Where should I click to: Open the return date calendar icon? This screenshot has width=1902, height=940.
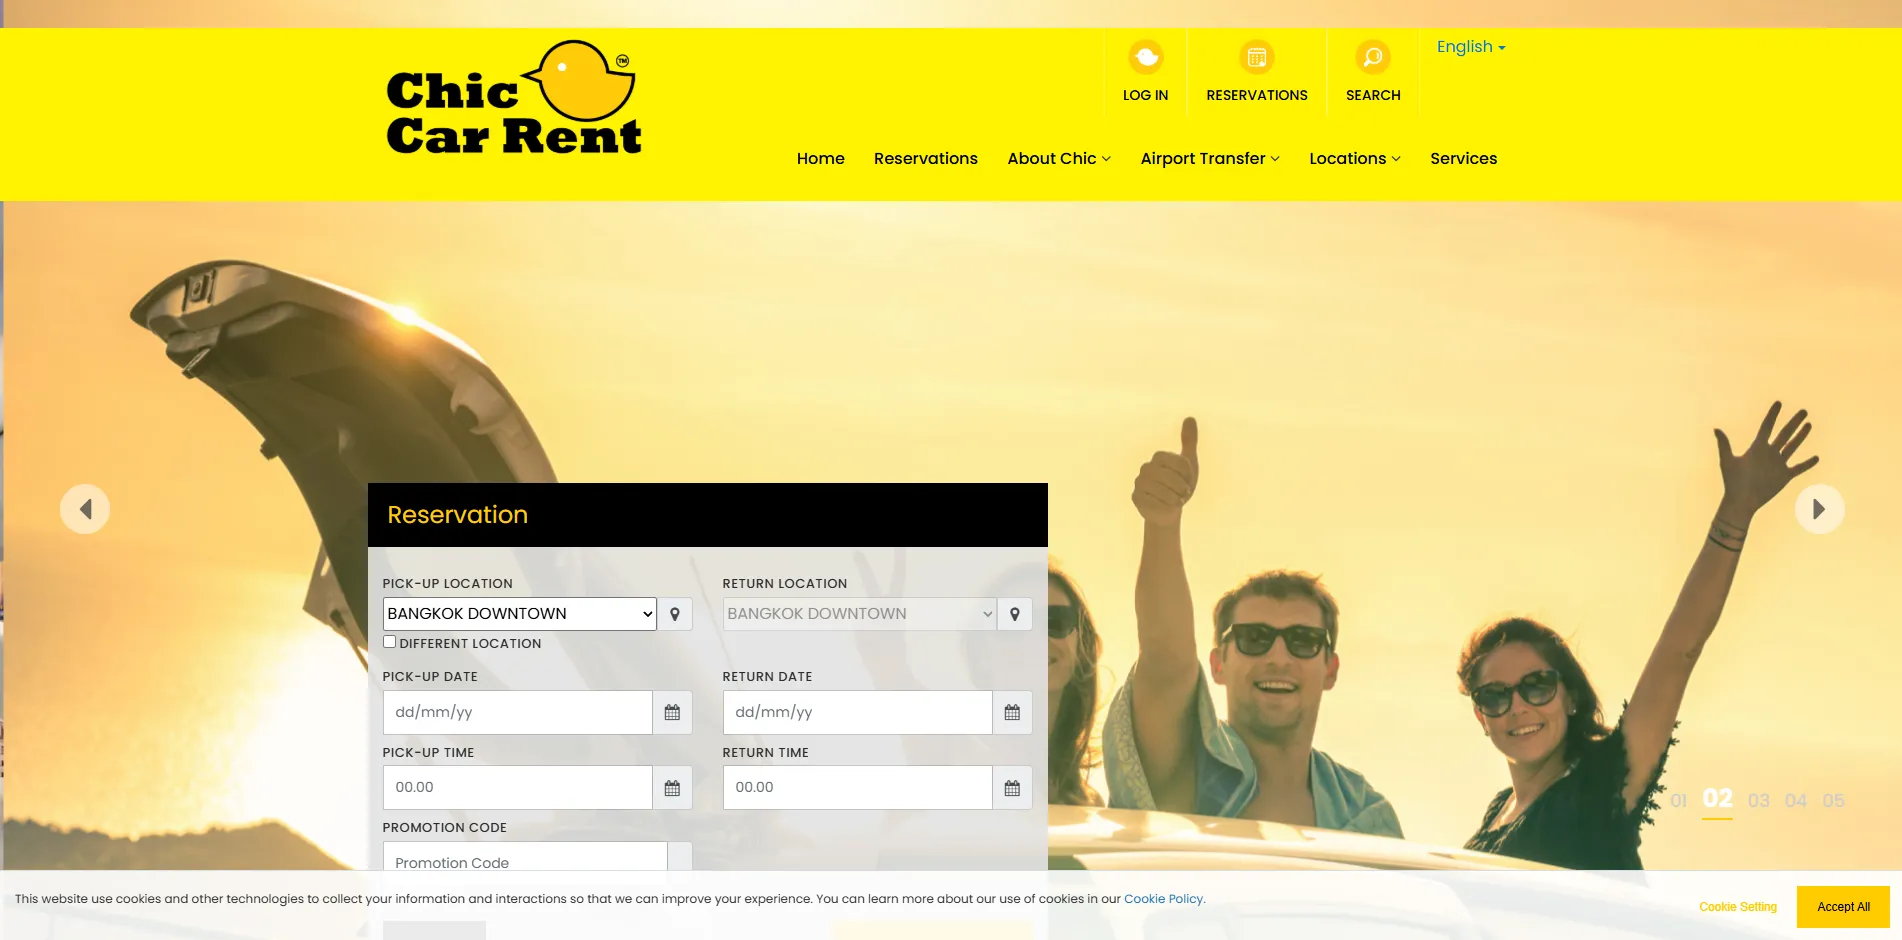(x=1012, y=712)
